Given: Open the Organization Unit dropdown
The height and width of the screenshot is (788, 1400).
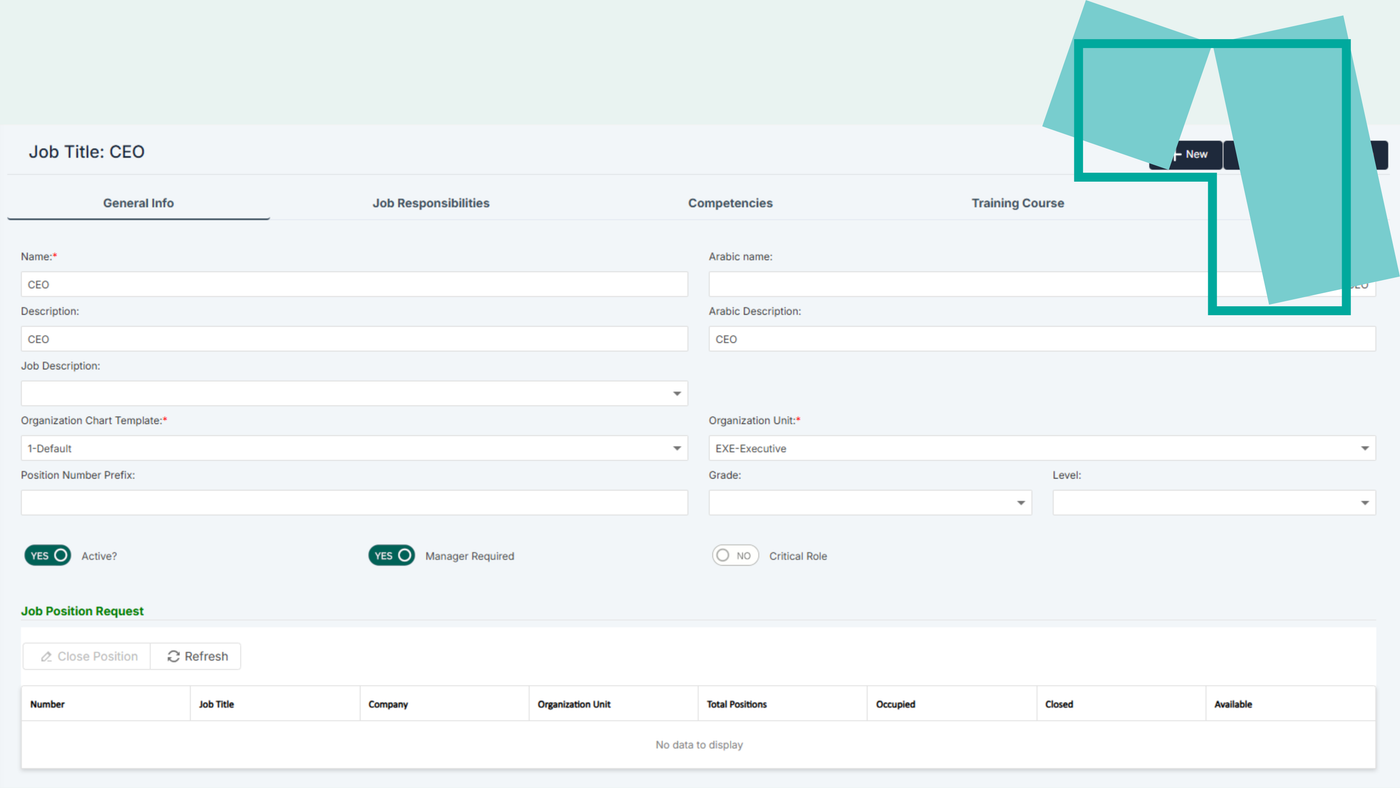Looking at the screenshot, I should point(1364,449).
